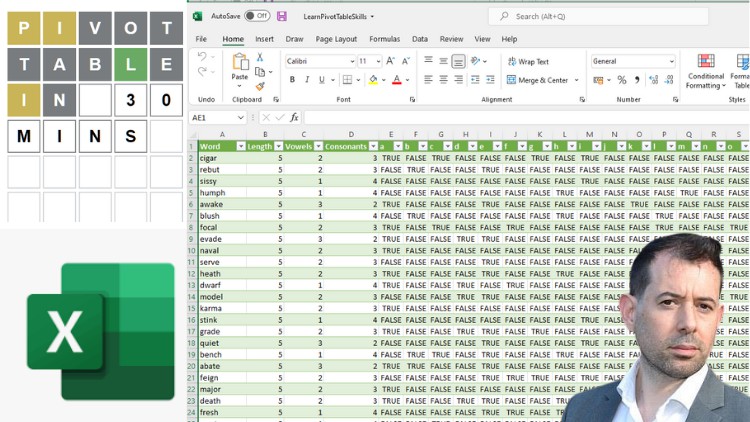The image size is (750, 422).
Task: Click the Wrap Text button
Action: pyautogui.click(x=528, y=62)
